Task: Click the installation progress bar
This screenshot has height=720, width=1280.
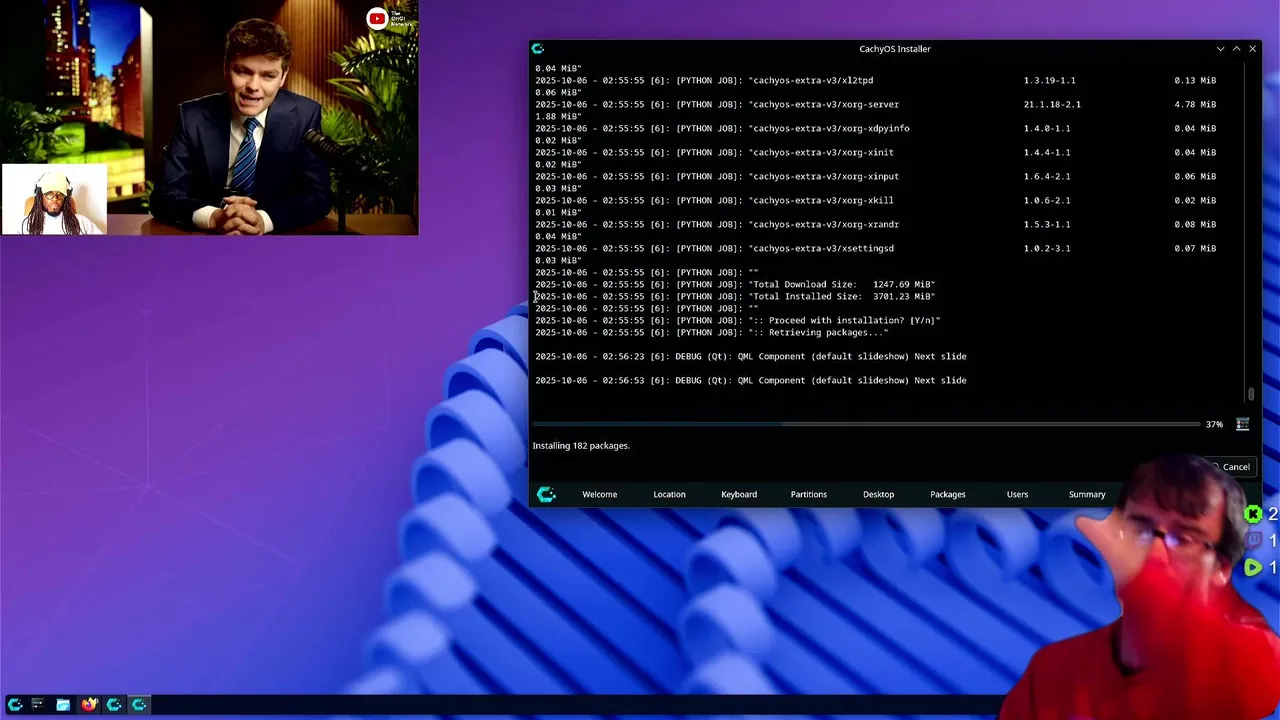Action: [866, 424]
